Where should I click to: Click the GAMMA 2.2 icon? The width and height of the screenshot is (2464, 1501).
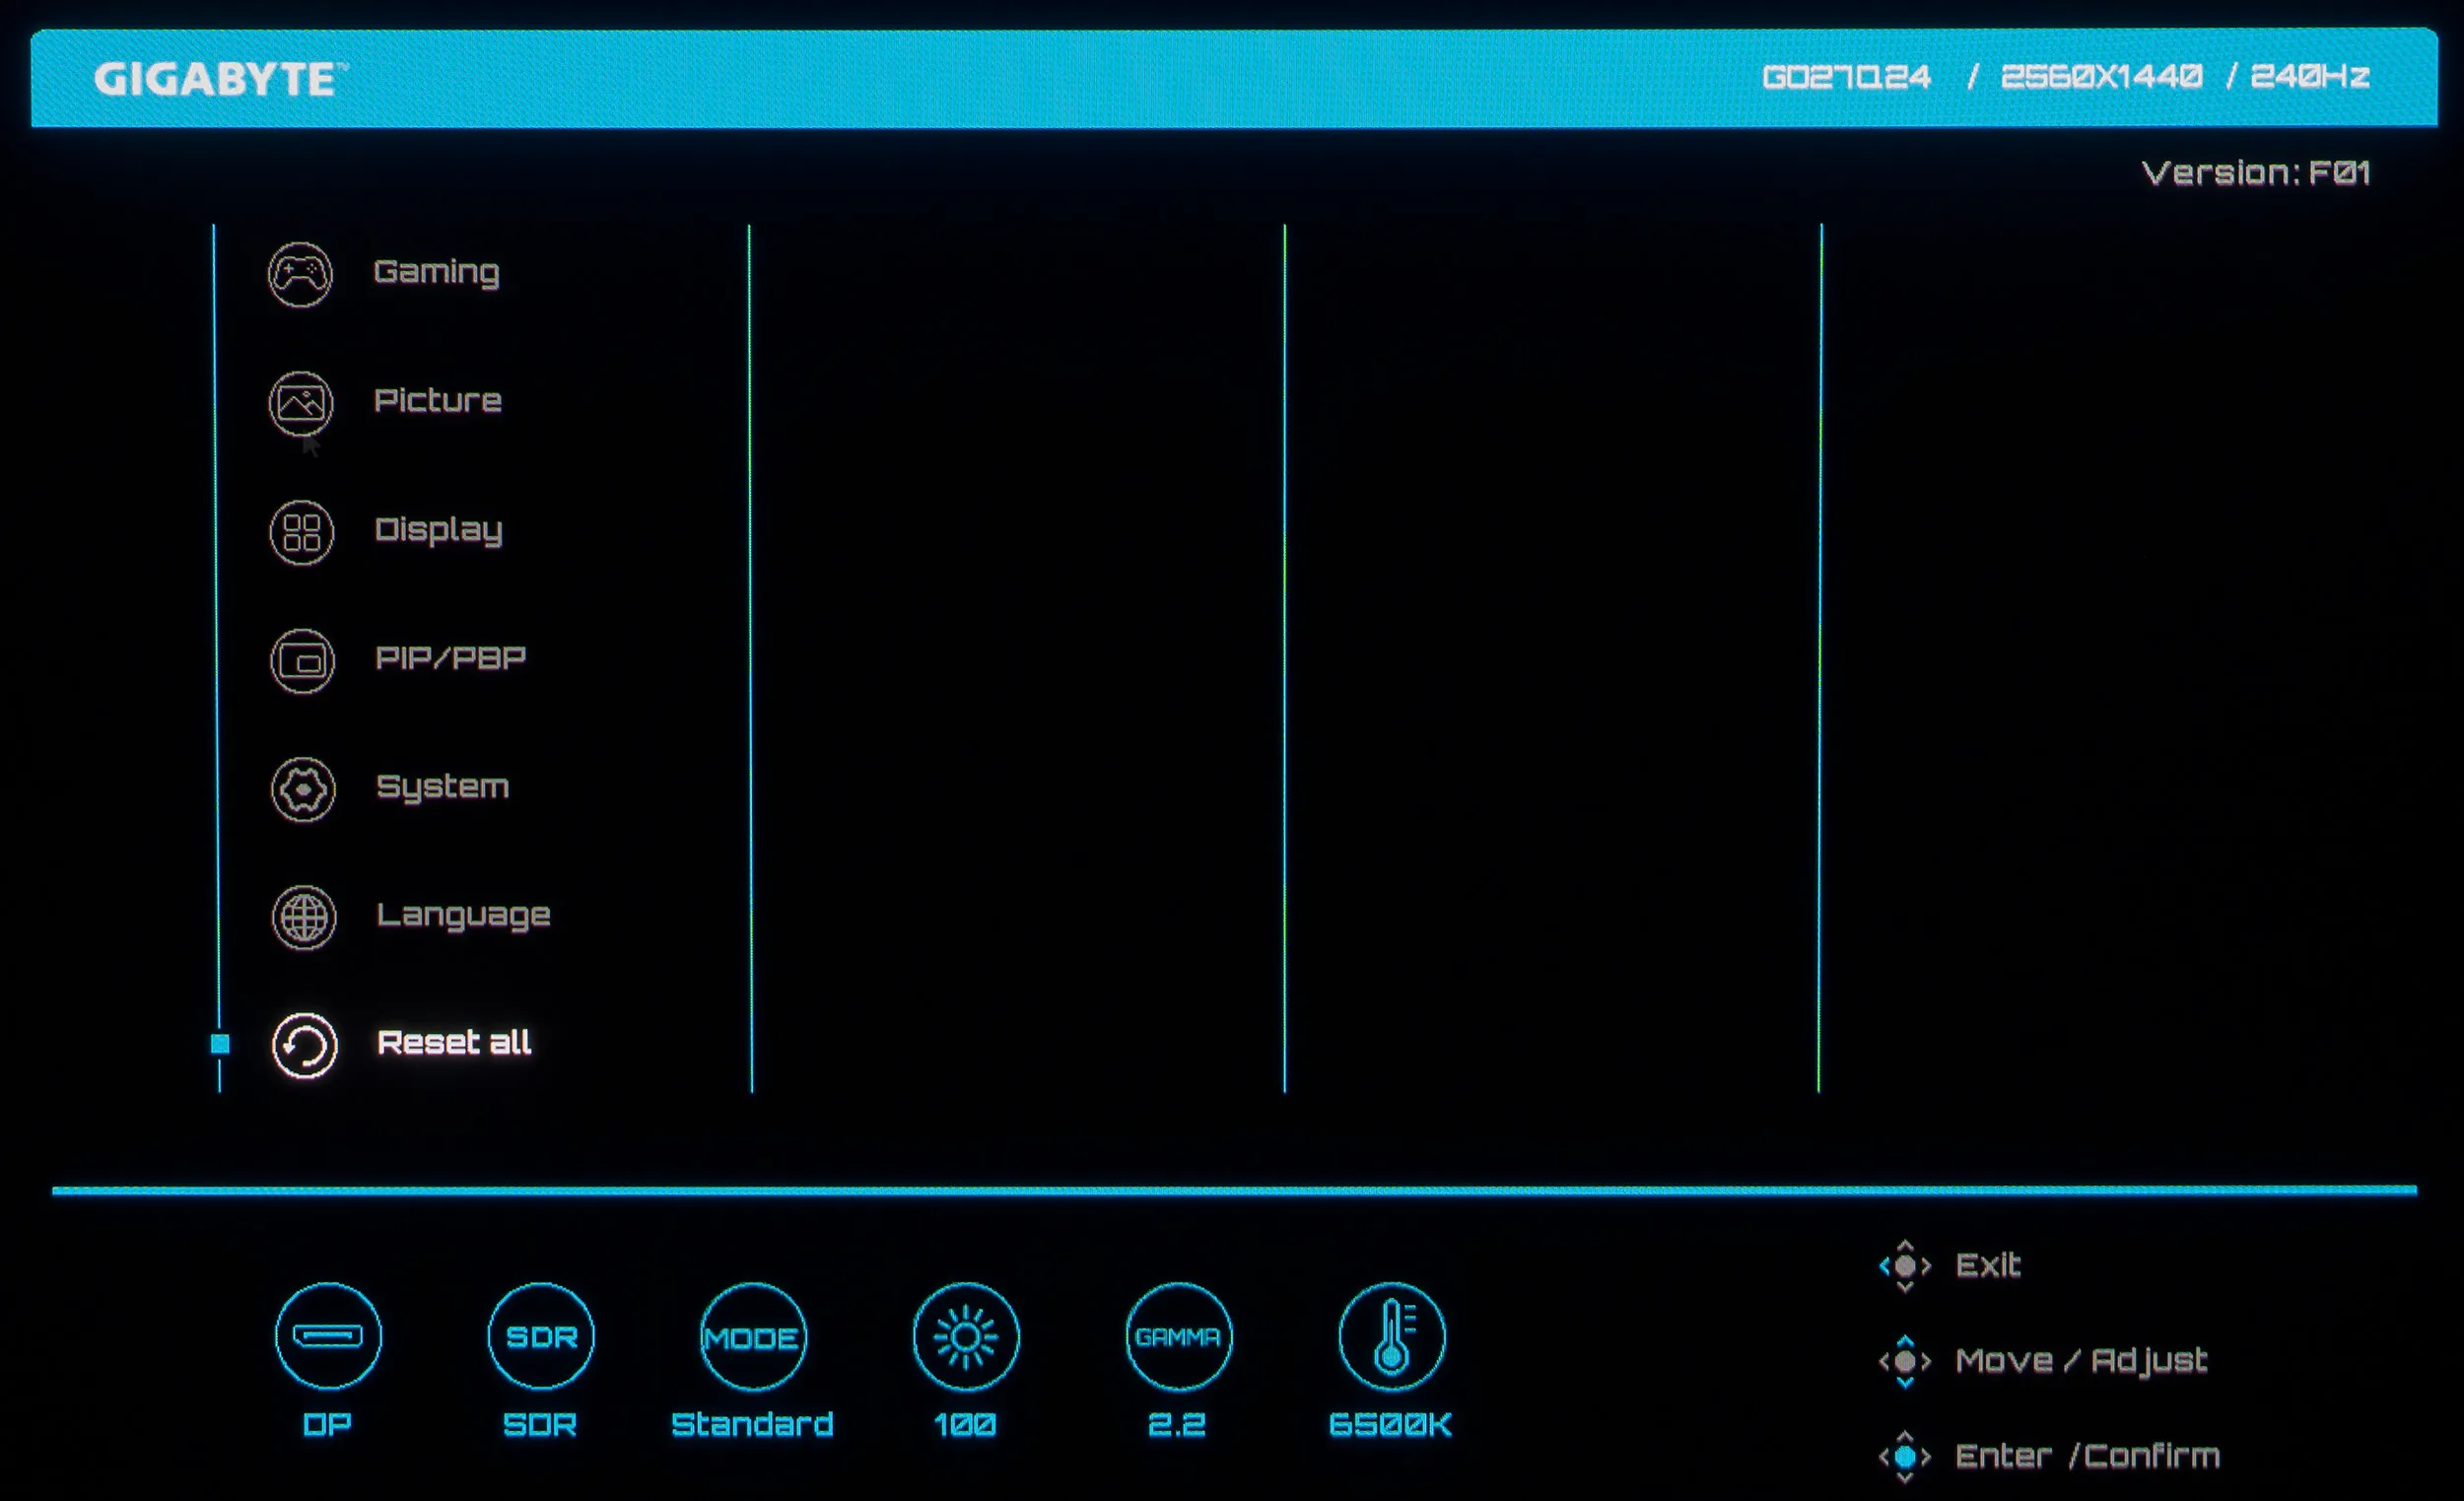tap(1179, 1337)
